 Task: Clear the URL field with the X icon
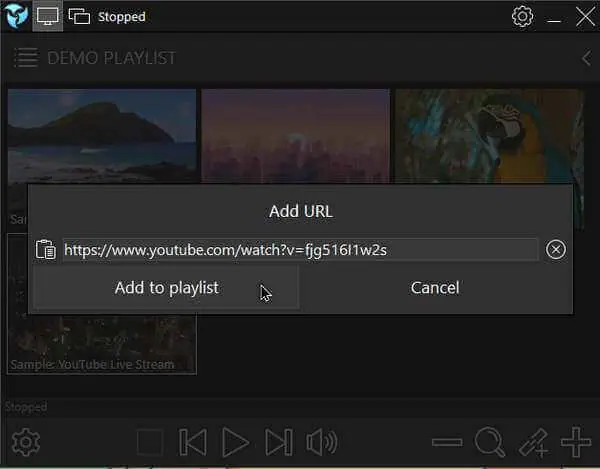[x=556, y=249]
